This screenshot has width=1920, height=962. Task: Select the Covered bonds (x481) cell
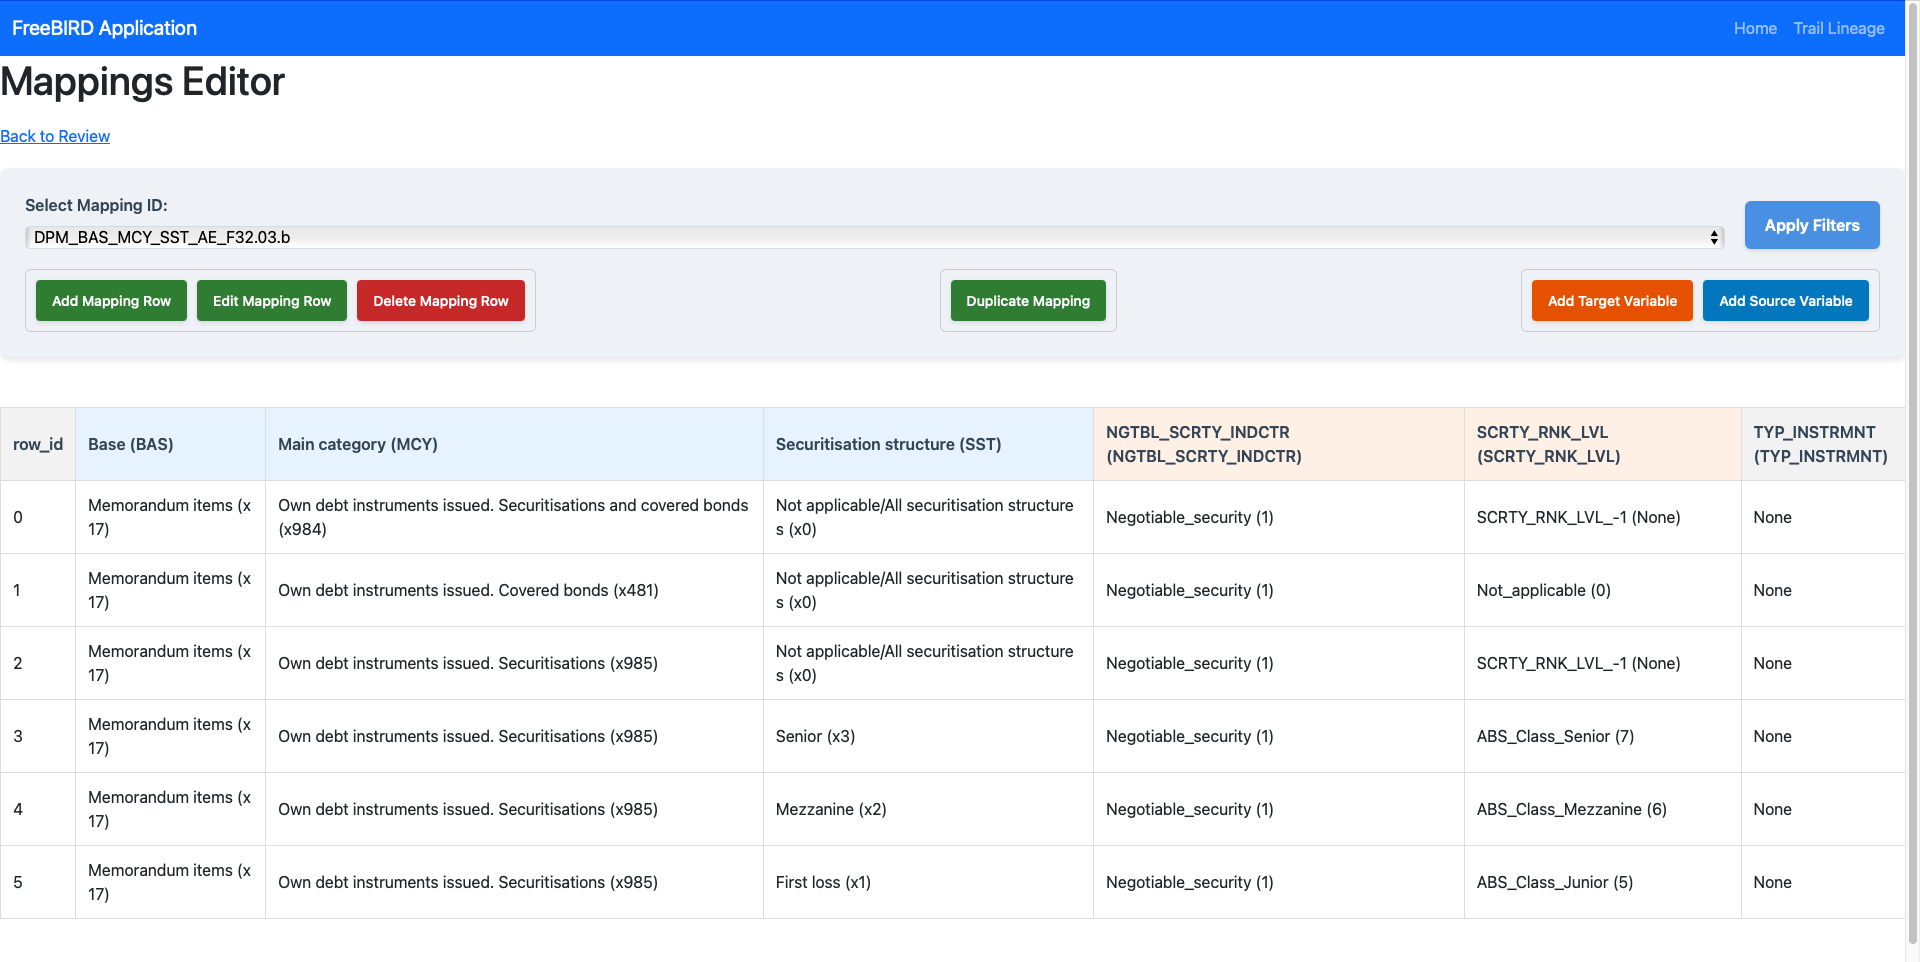[x=468, y=591]
